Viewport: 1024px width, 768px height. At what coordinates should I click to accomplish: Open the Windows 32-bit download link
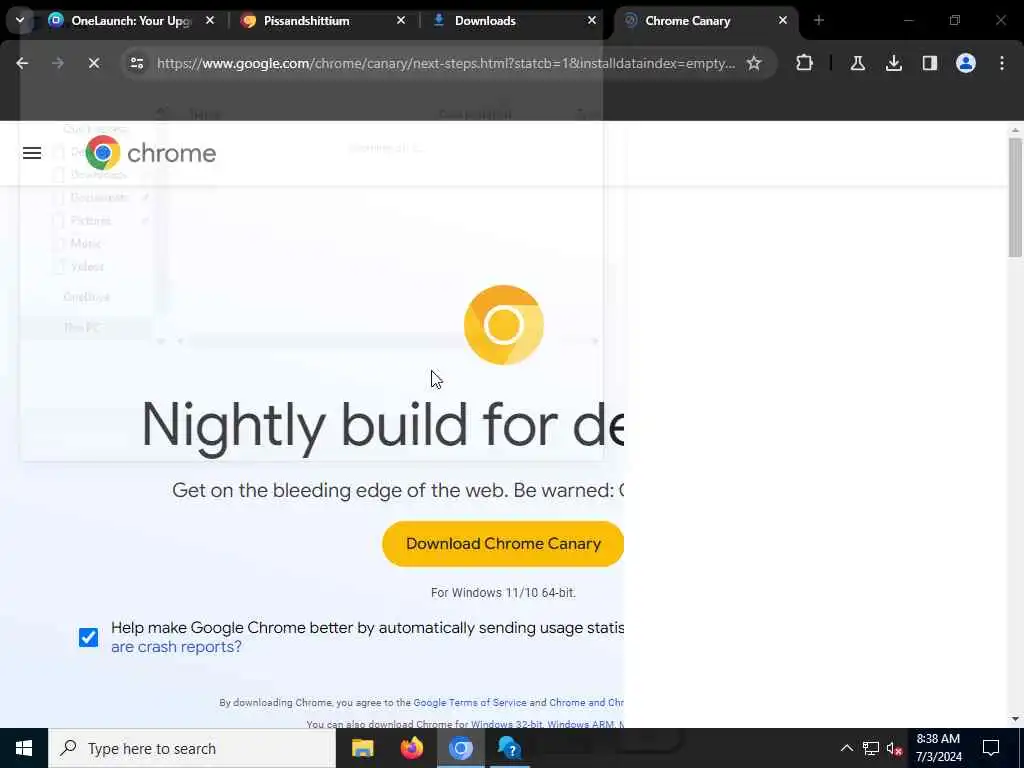click(x=507, y=724)
